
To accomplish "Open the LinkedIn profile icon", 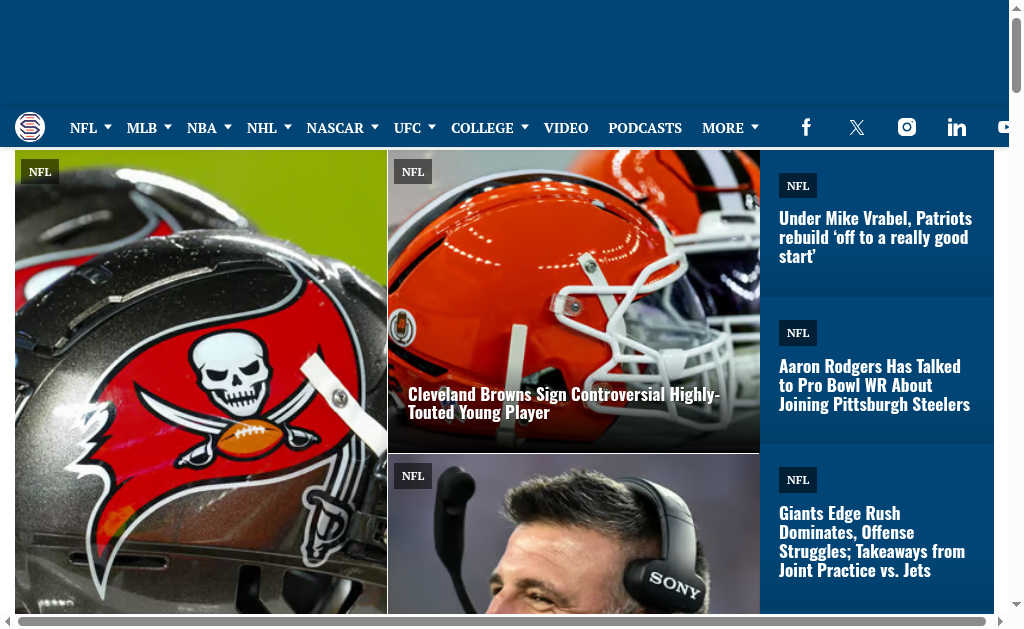I will (957, 127).
